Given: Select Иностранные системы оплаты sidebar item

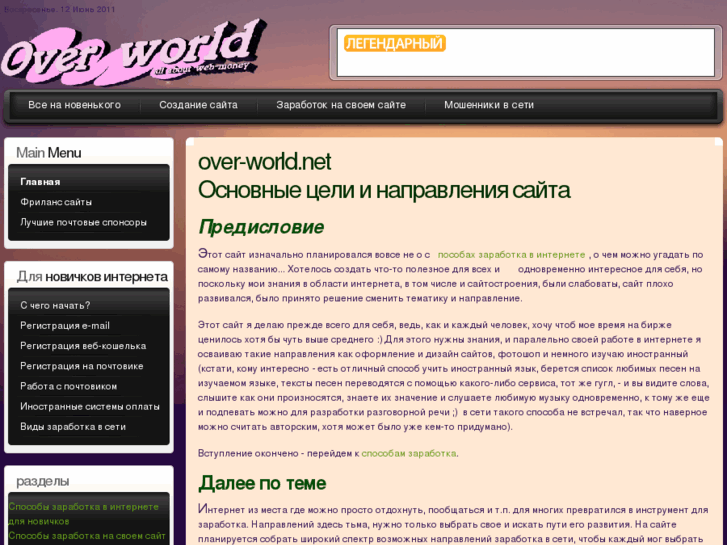Looking at the screenshot, I should click(90, 406).
